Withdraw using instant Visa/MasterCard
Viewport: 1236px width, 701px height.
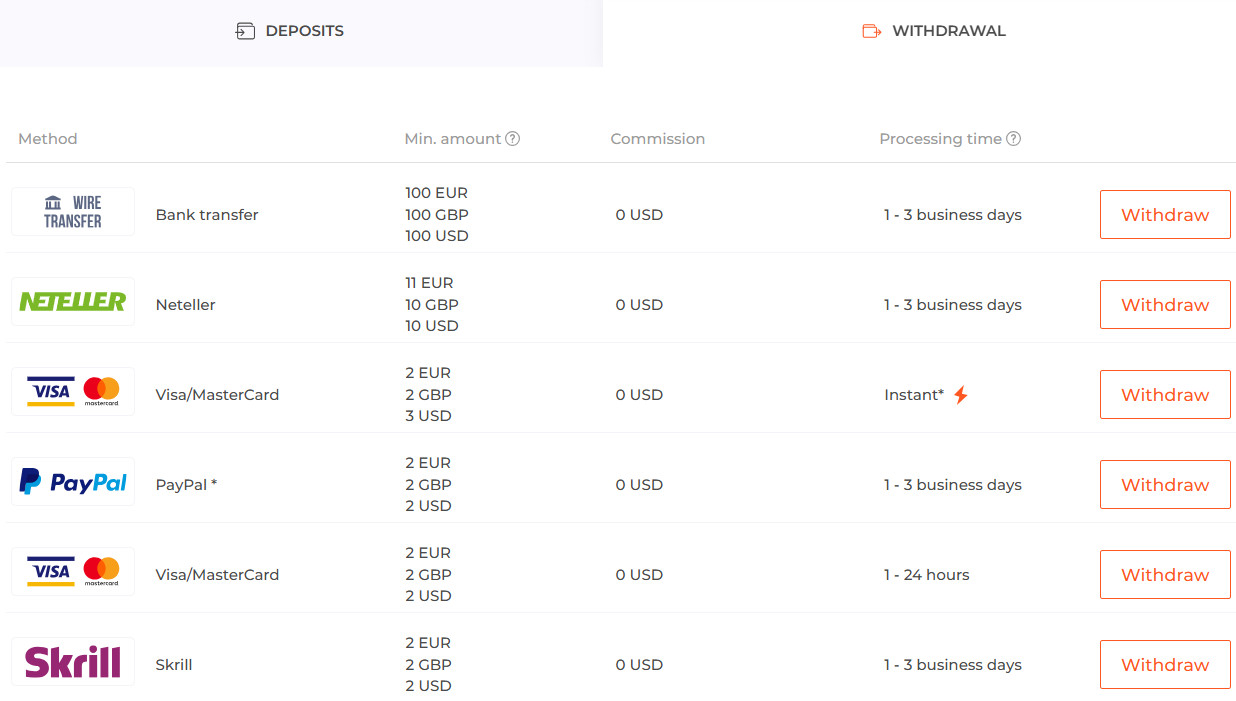coord(1164,395)
